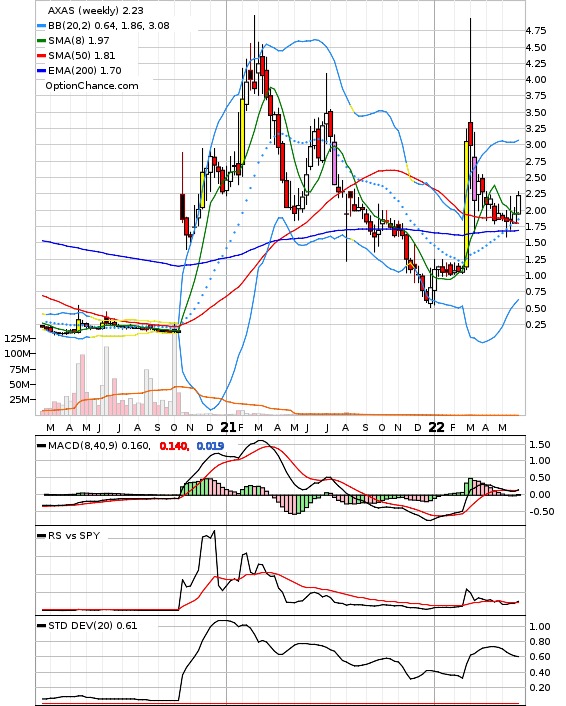This screenshot has height=706, width=566.
Task: Click the OptionChance.com watermark text
Action: (x=92, y=86)
